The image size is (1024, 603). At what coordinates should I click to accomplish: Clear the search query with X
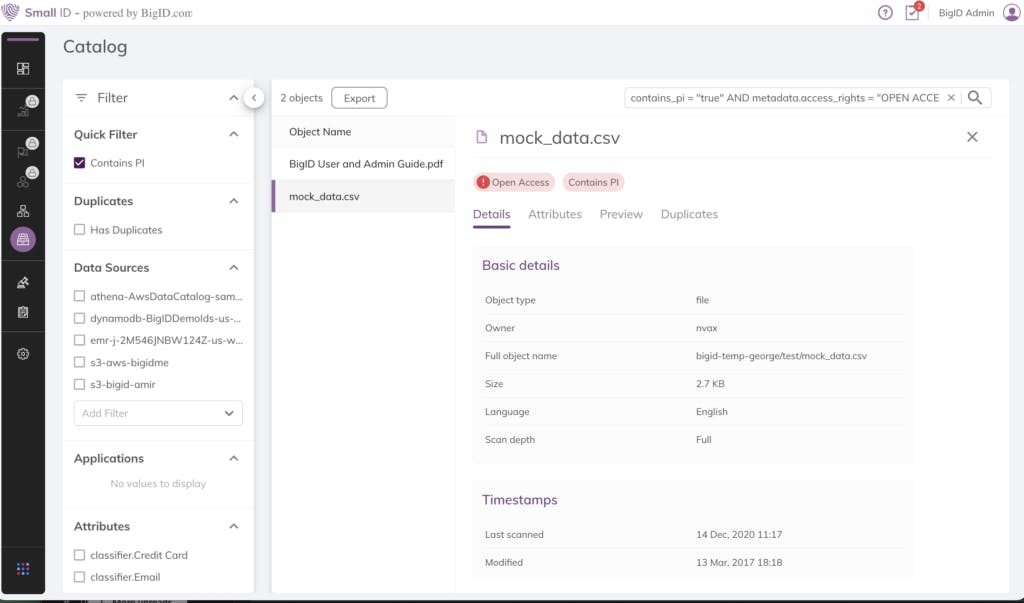click(951, 97)
